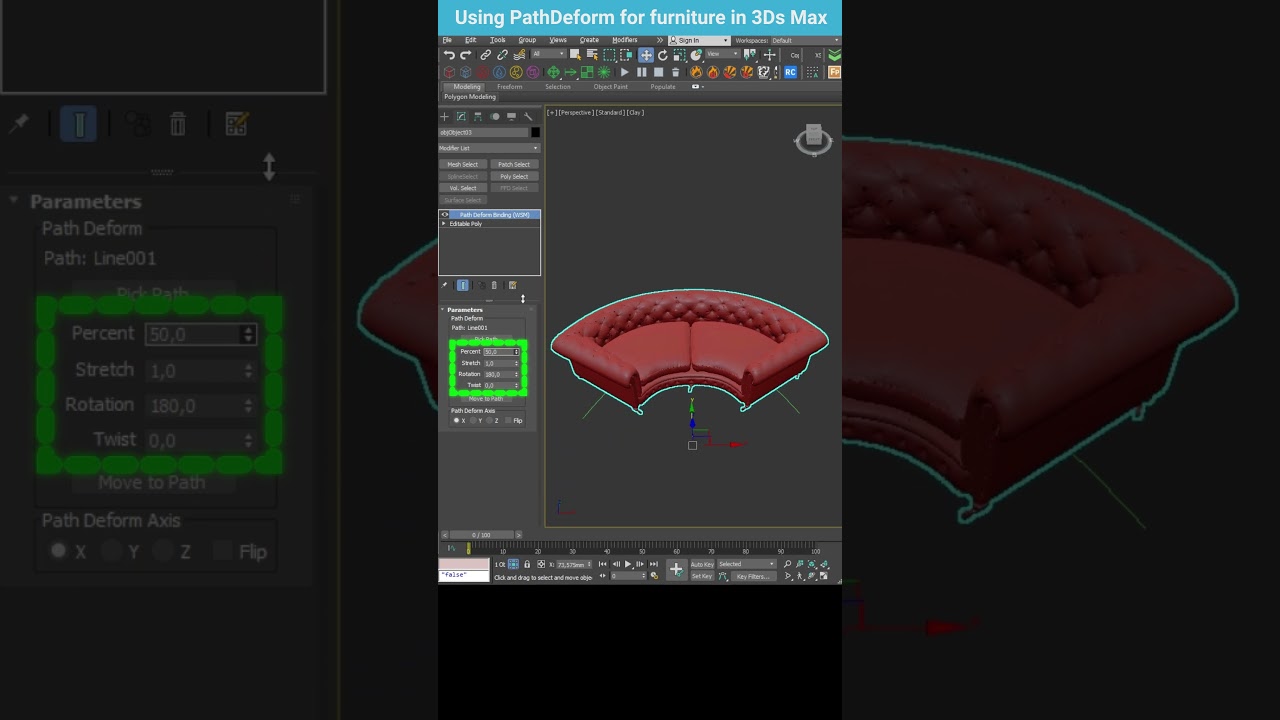Click the Bind to Space Warp icon

click(x=519, y=55)
